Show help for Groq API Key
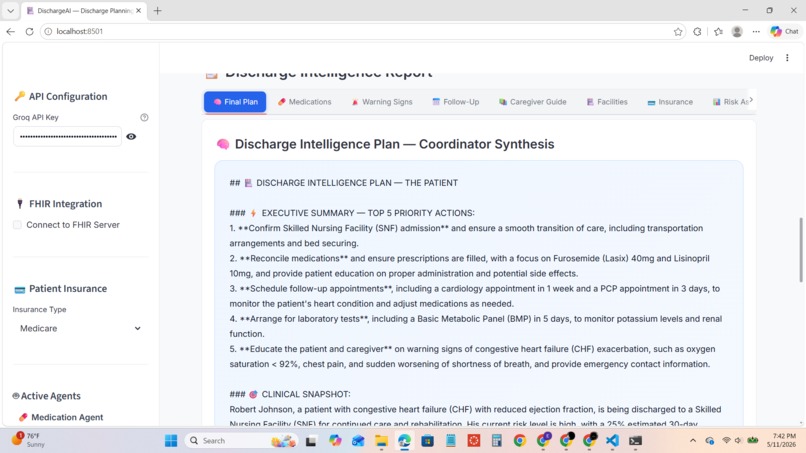Viewport: 806px width, 453px height. [144, 117]
